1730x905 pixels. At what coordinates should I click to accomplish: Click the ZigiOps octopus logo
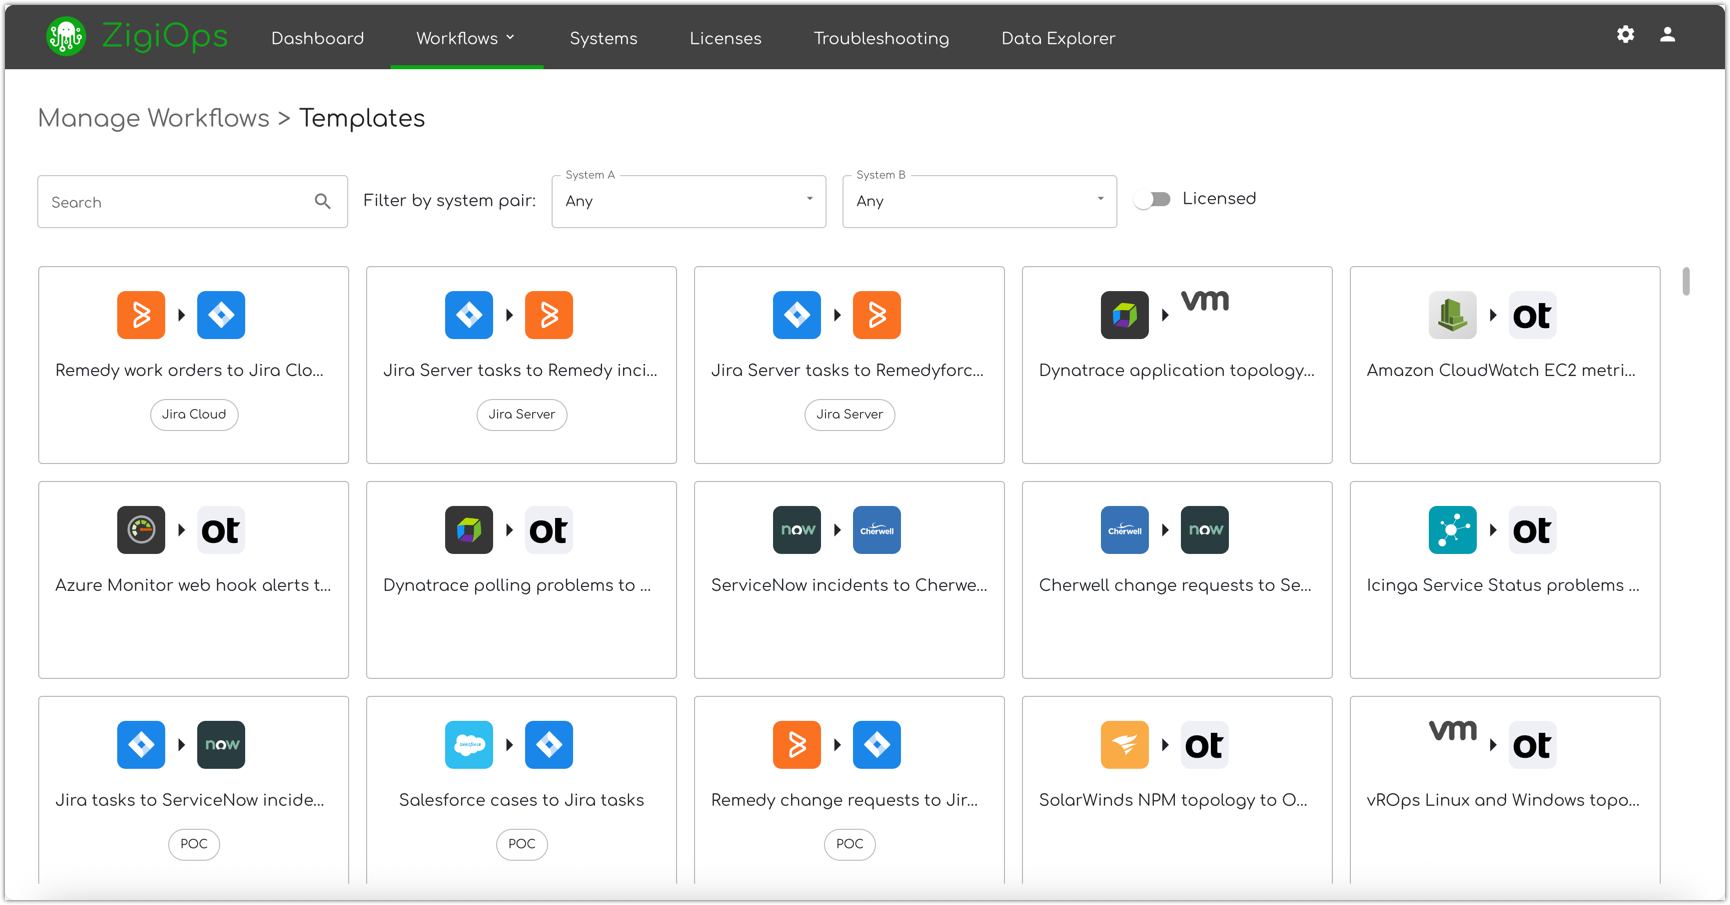click(66, 37)
